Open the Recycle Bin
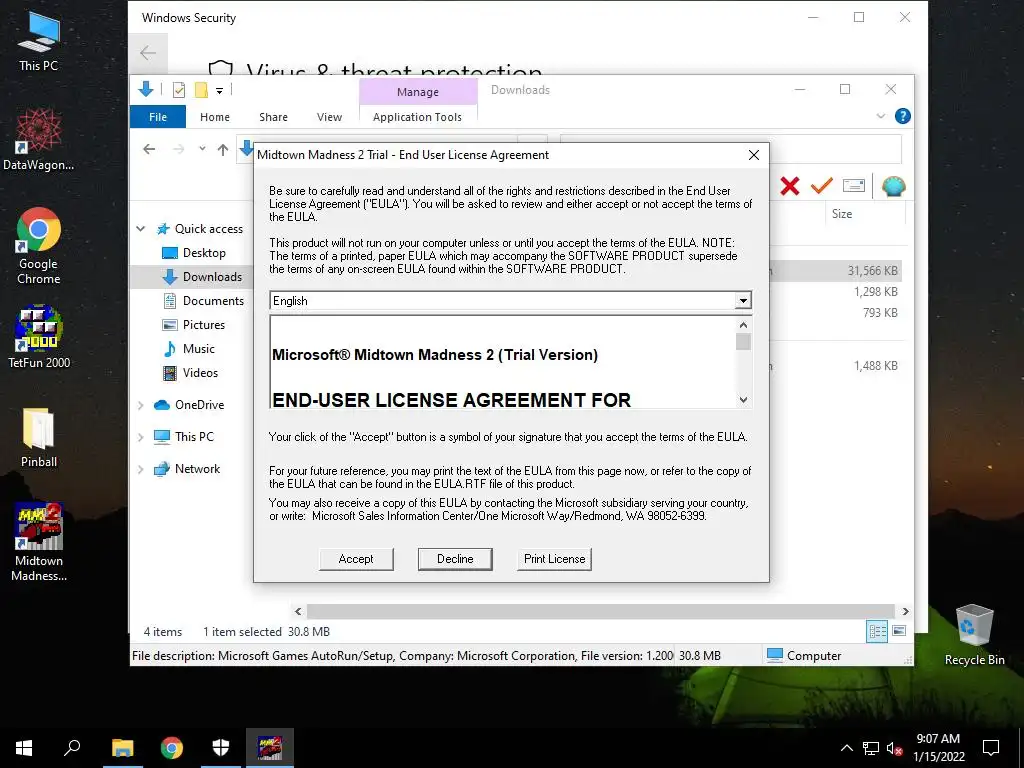Viewport: 1024px width, 768px height. point(974,634)
